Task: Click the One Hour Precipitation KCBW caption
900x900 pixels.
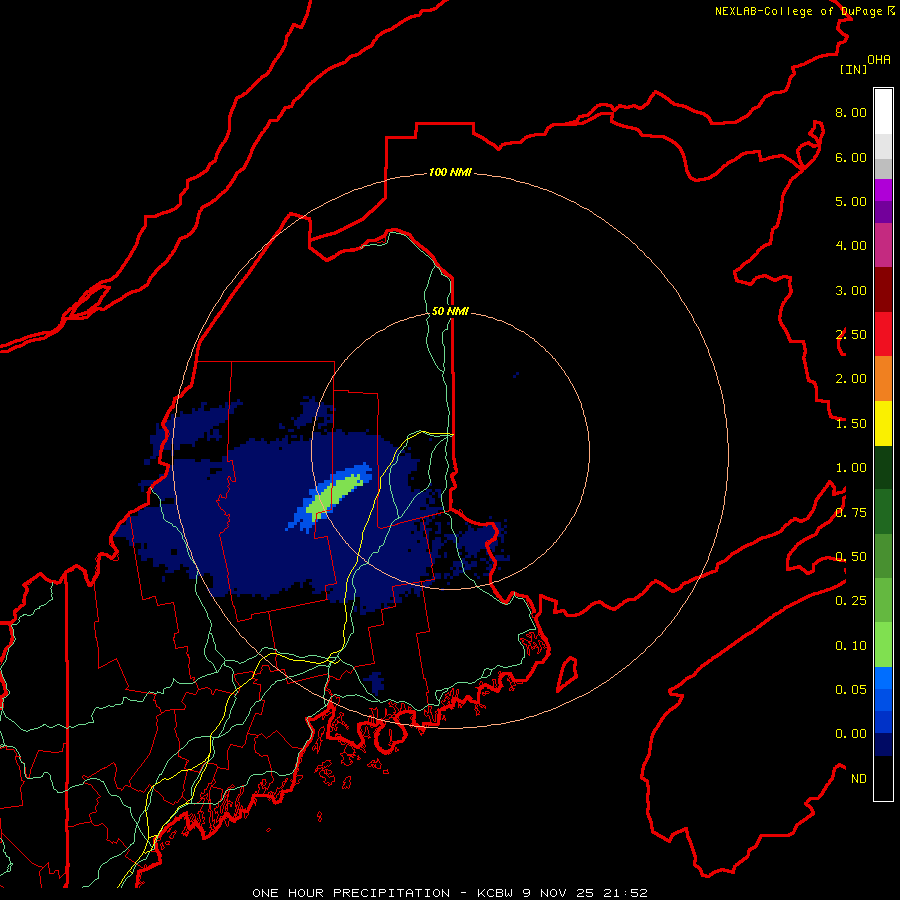Action: click(x=450, y=893)
